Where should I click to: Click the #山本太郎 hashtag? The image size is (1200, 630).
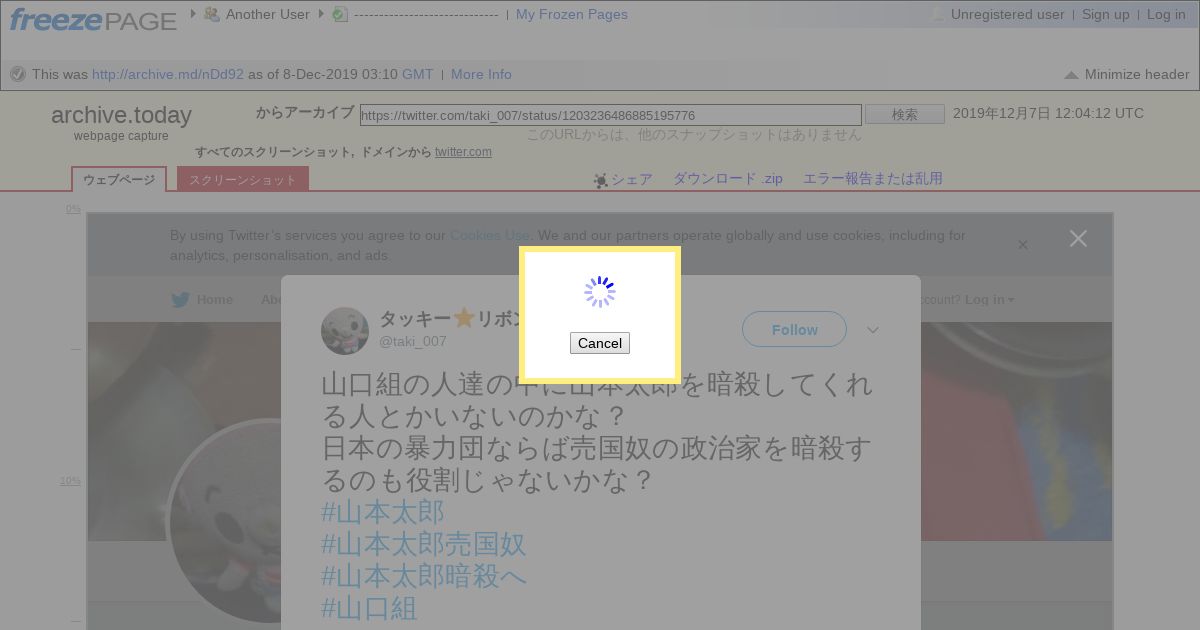[383, 513]
